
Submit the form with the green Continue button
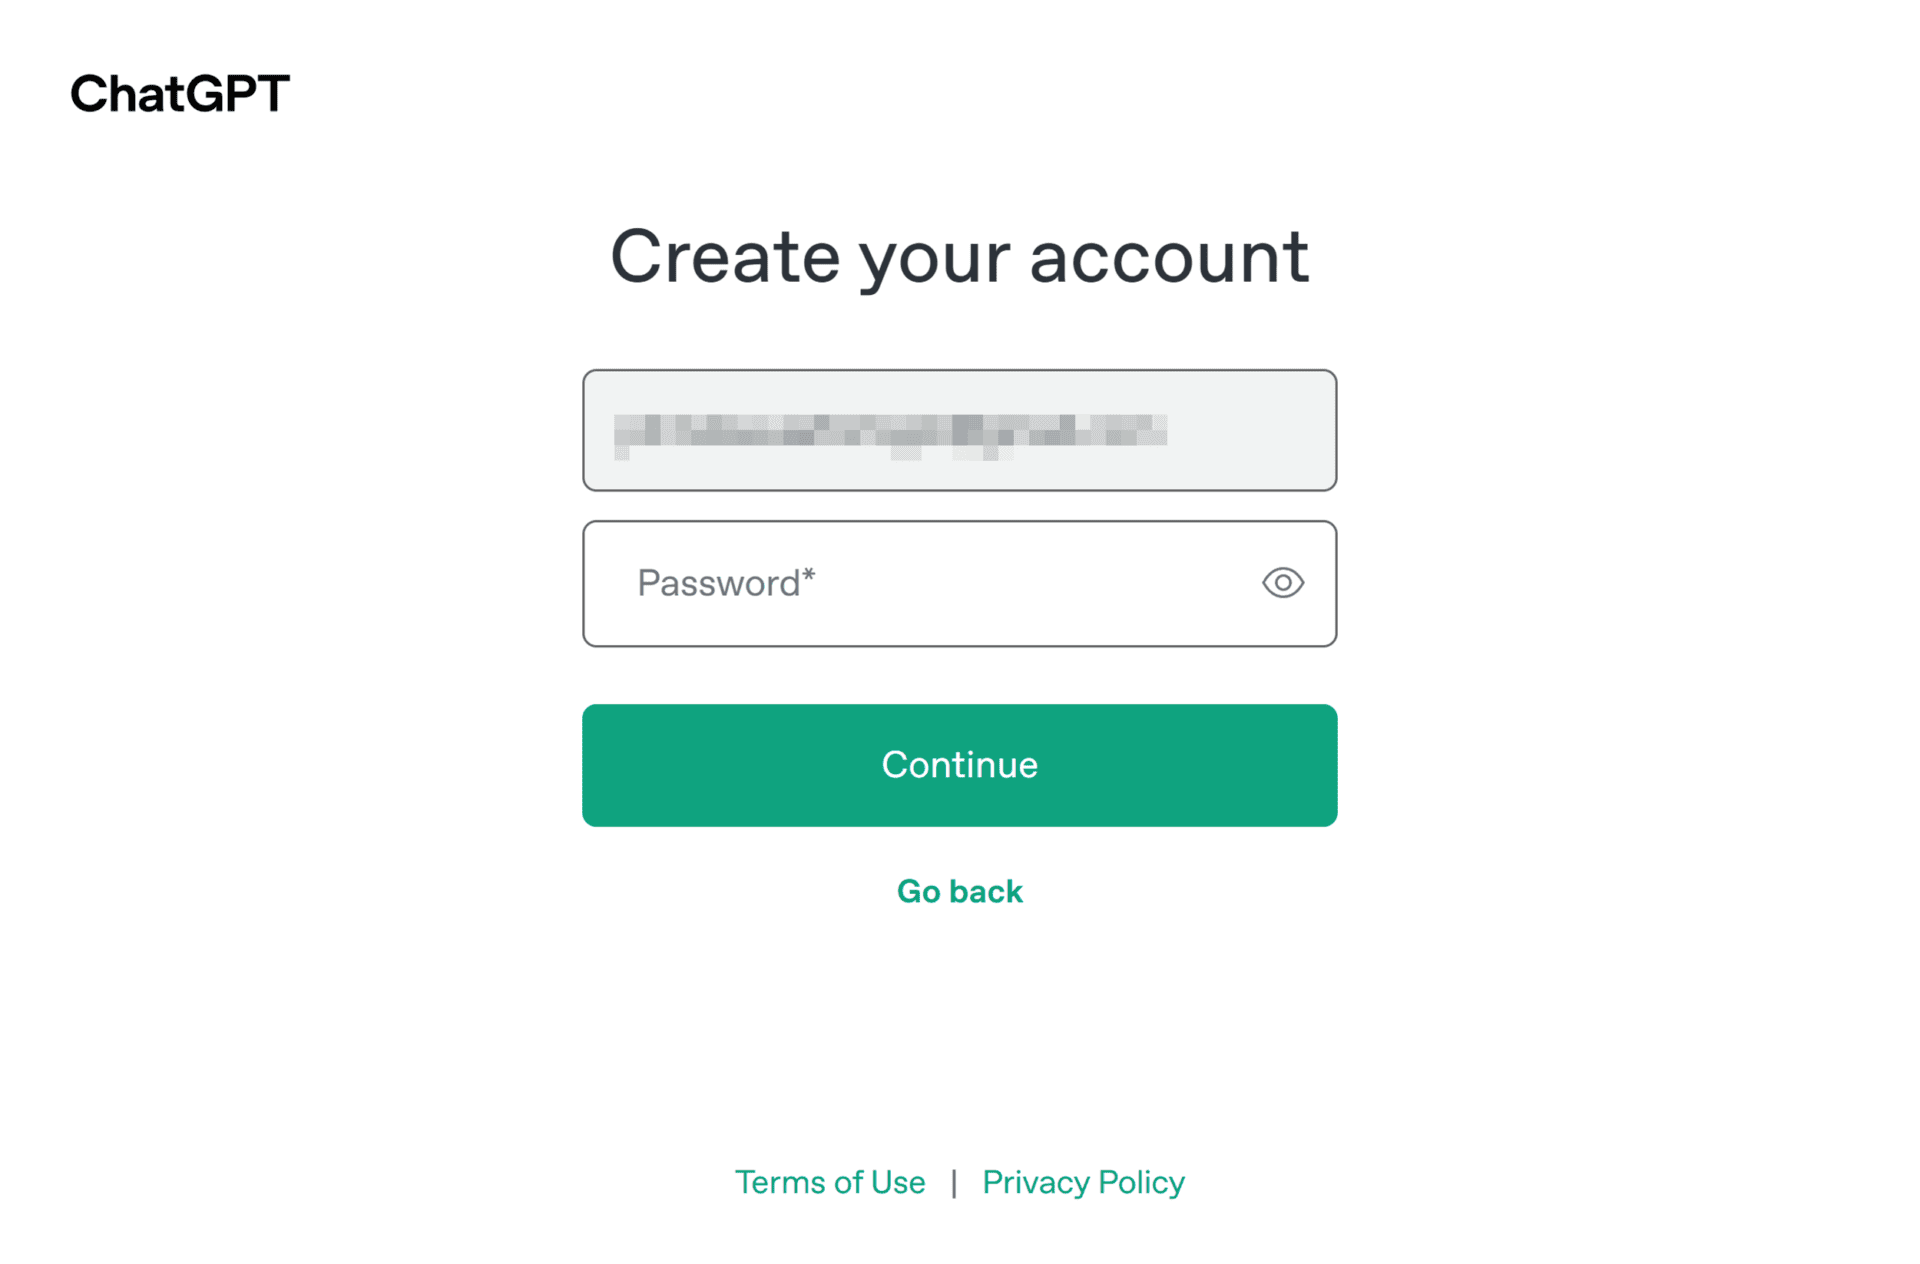(x=959, y=765)
